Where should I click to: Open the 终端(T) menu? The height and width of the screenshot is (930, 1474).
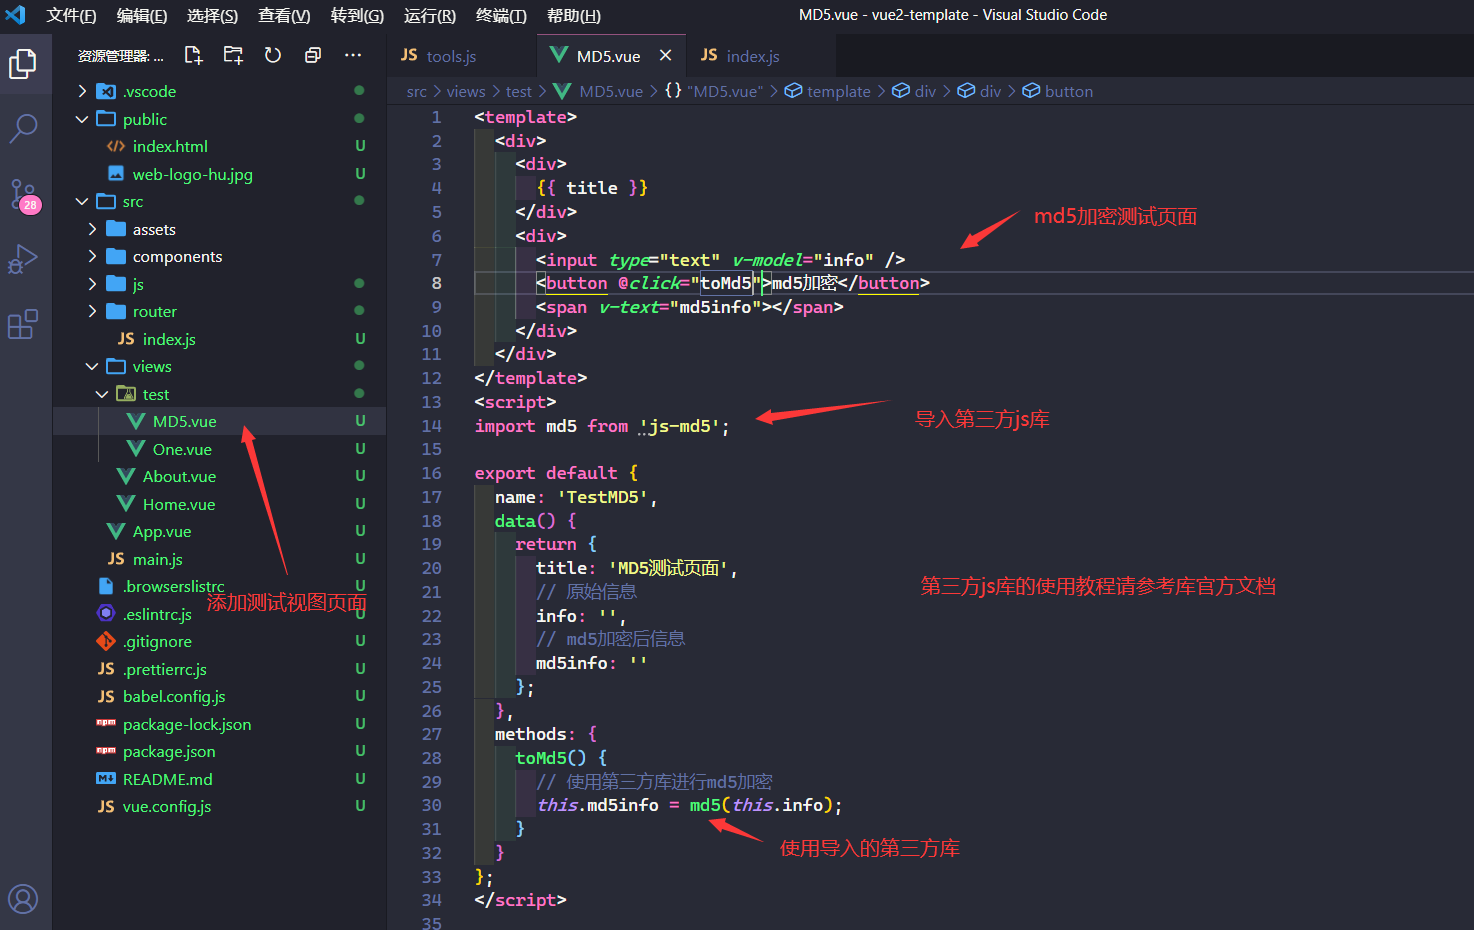click(x=501, y=15)
